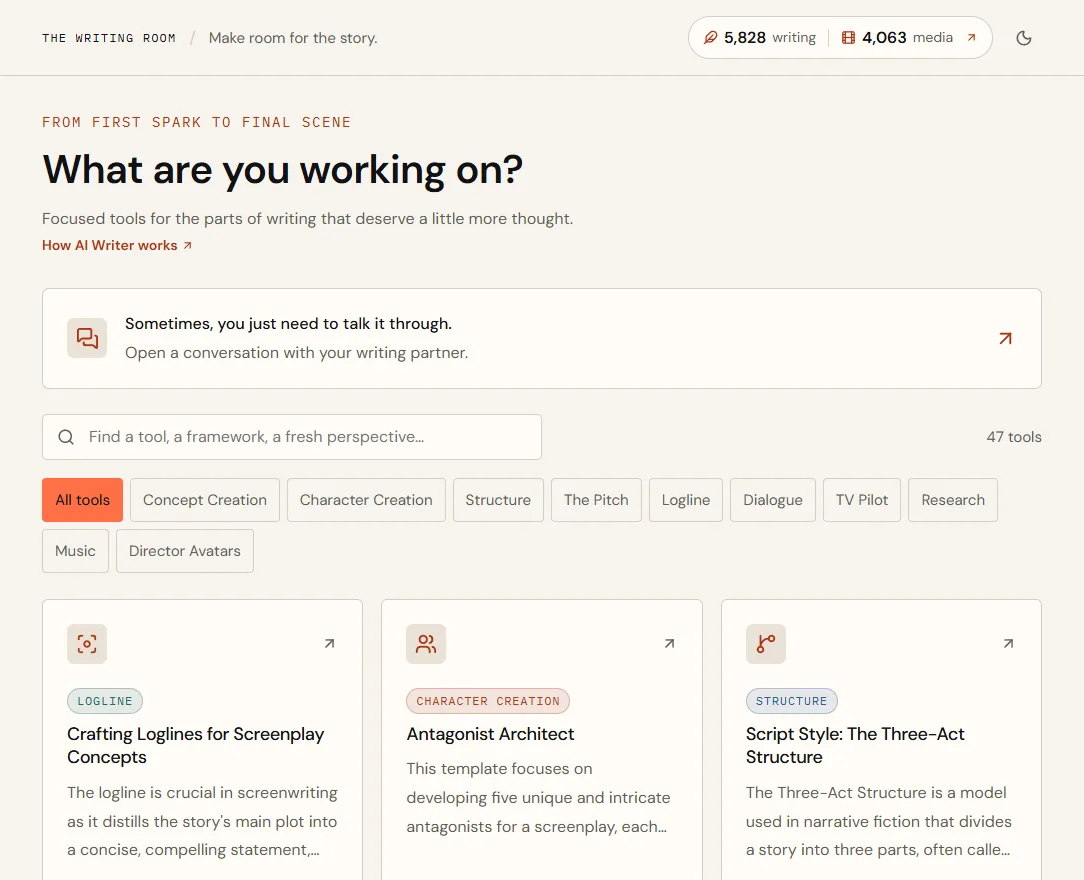Click the What are you working on? heading
The image size is (1084, 880).
[283, 169]
